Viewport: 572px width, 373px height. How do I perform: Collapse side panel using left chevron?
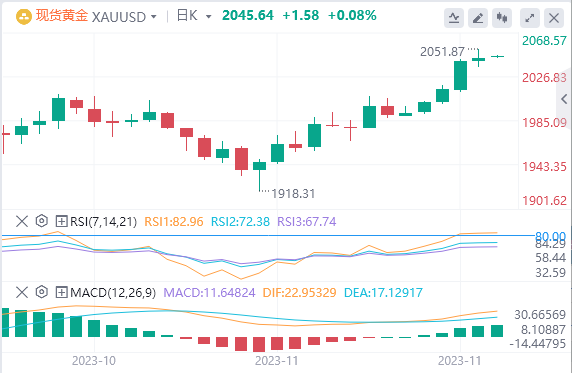(564, 99)
